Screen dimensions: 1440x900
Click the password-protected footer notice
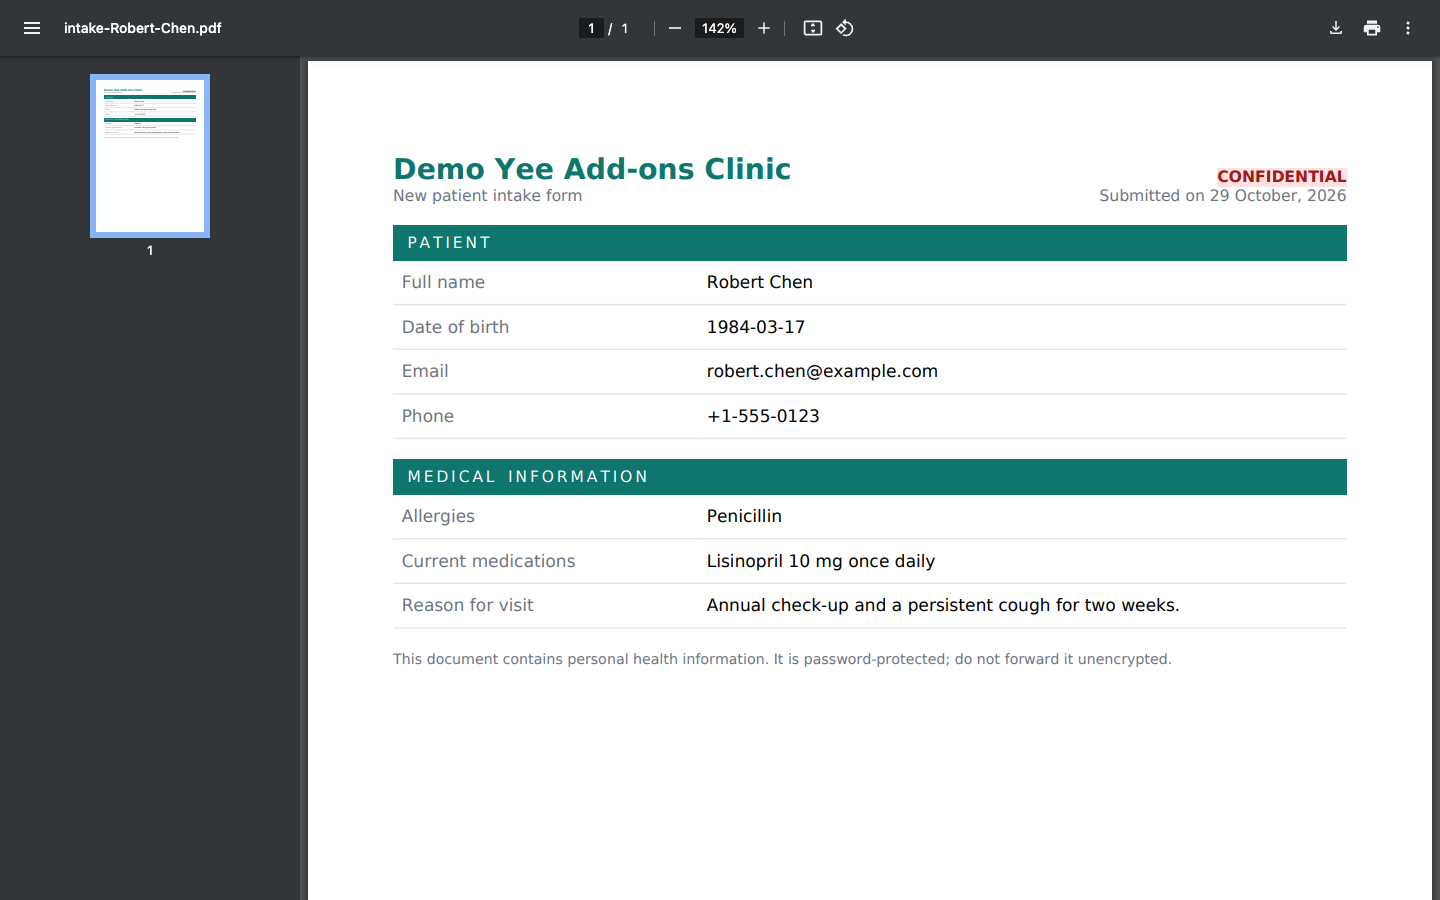pos(782,659)
